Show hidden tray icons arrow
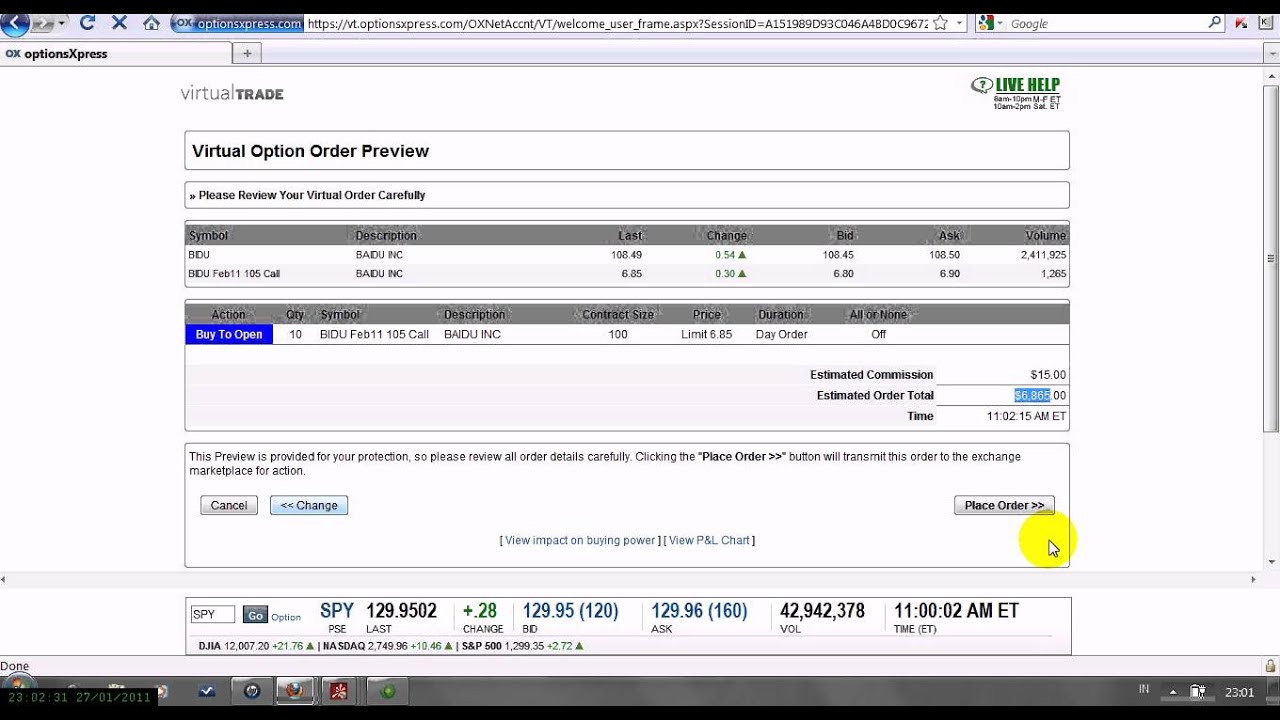Image resolution: width=1280 pixels, height=720 pixels. coord(1172,691)
